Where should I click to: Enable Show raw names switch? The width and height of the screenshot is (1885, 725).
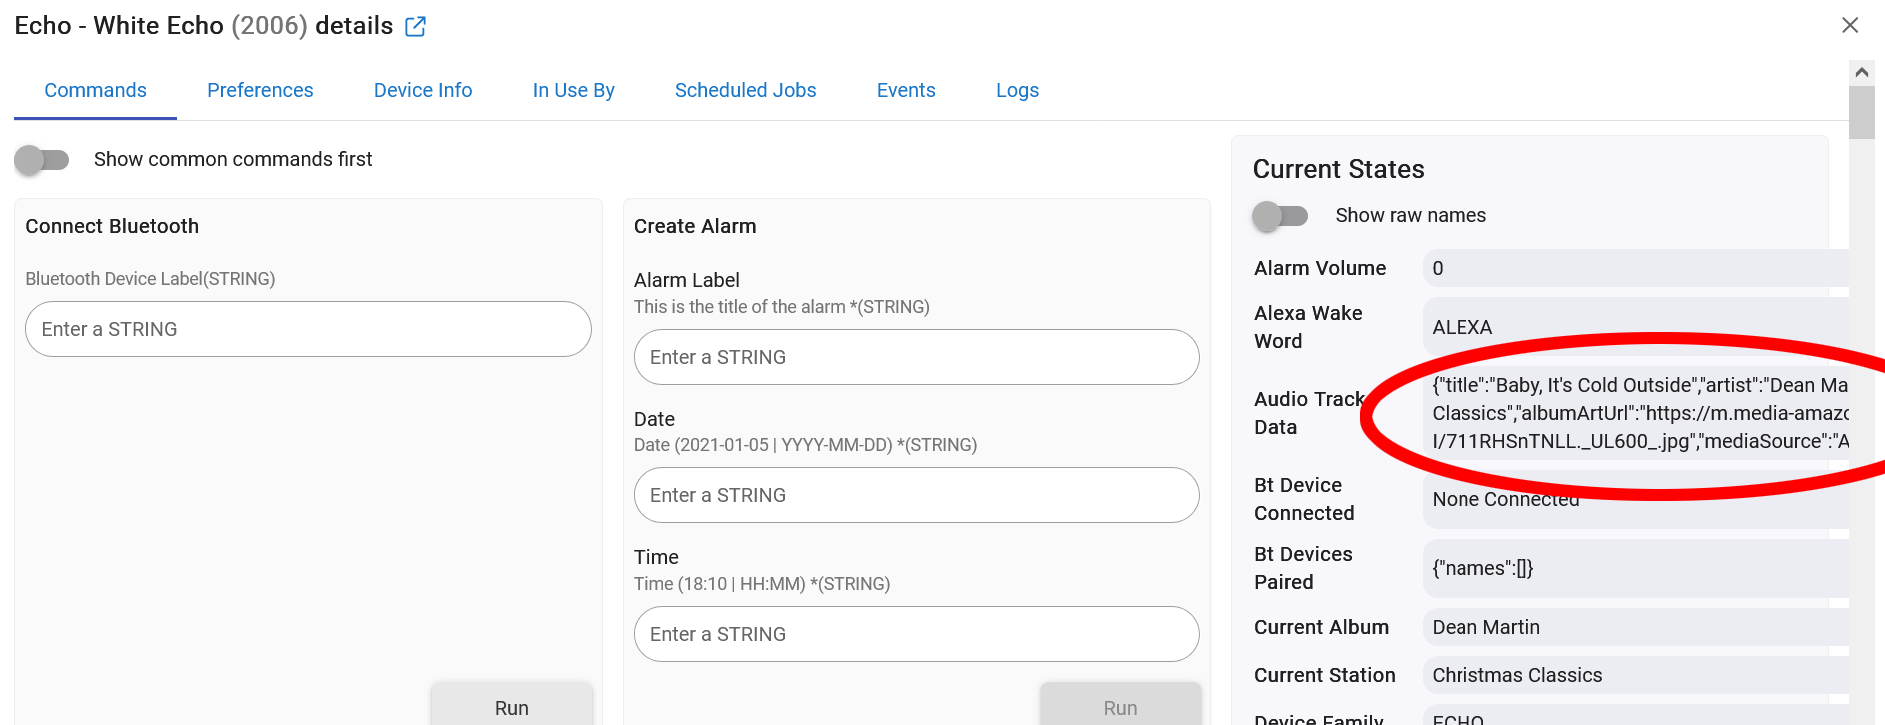coord(1280,216)
